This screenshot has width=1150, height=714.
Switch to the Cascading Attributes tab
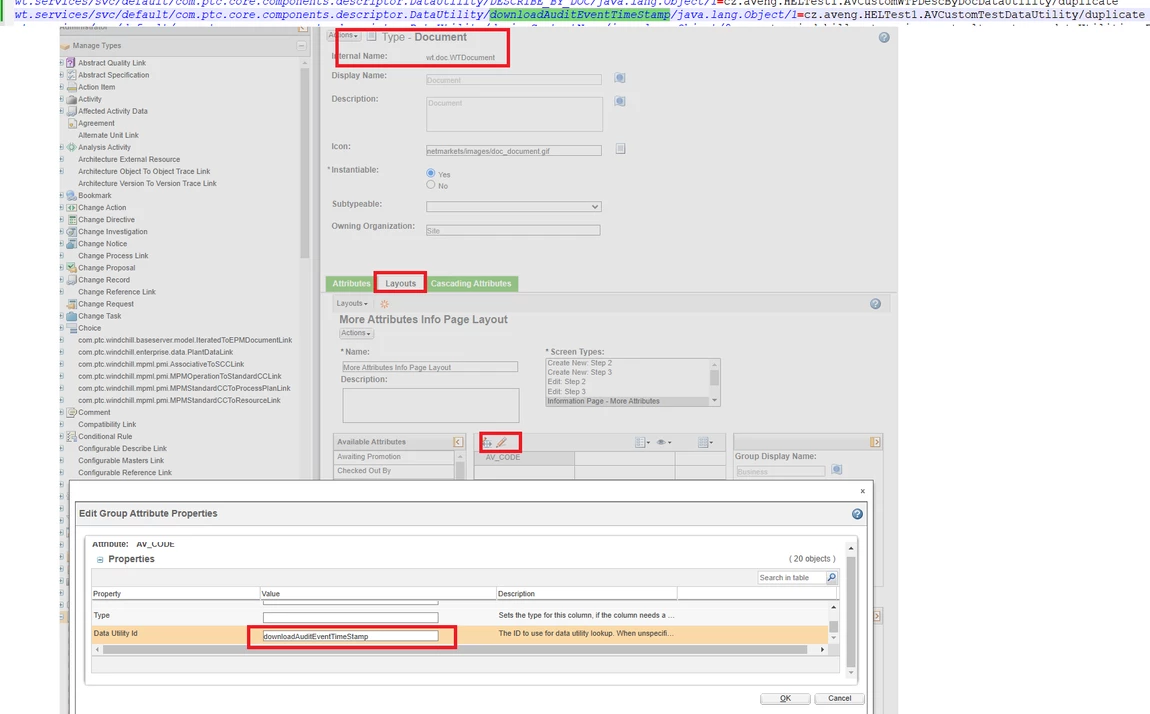[471, 284]
